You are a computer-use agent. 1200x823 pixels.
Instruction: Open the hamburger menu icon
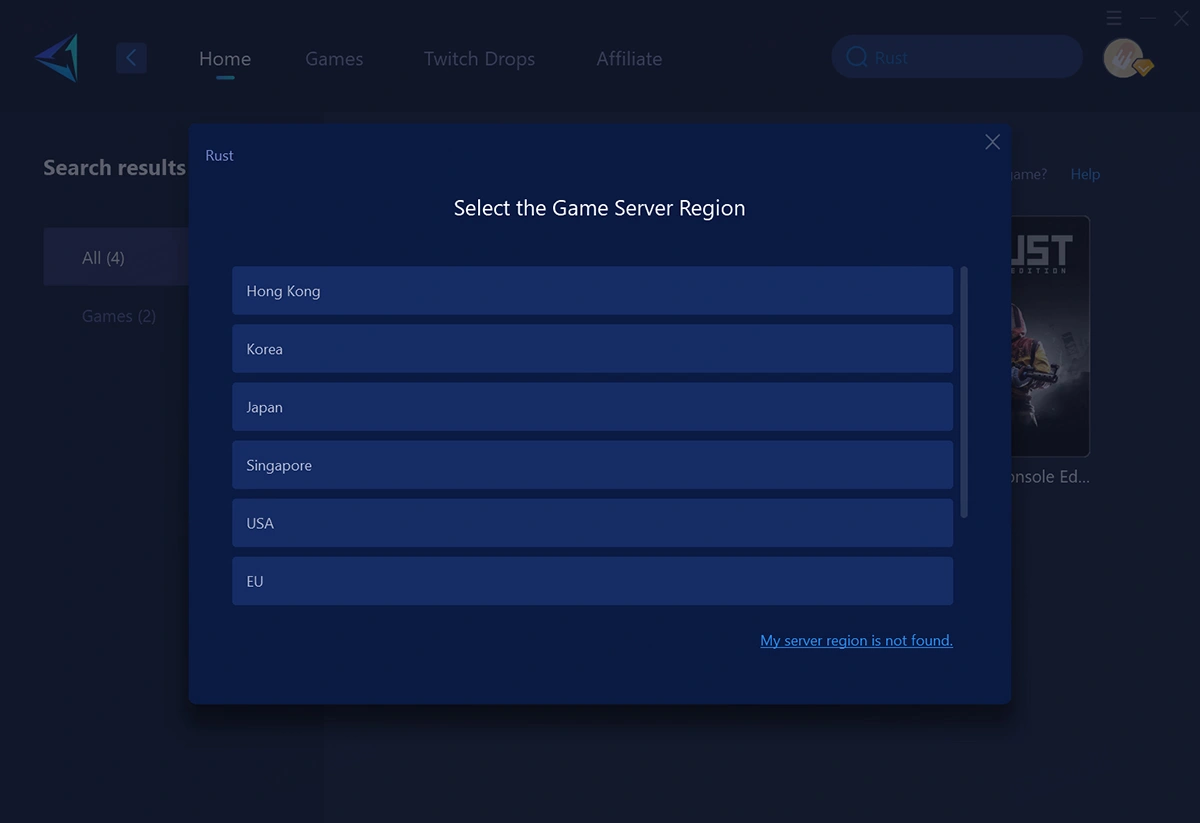point(1114,18)
